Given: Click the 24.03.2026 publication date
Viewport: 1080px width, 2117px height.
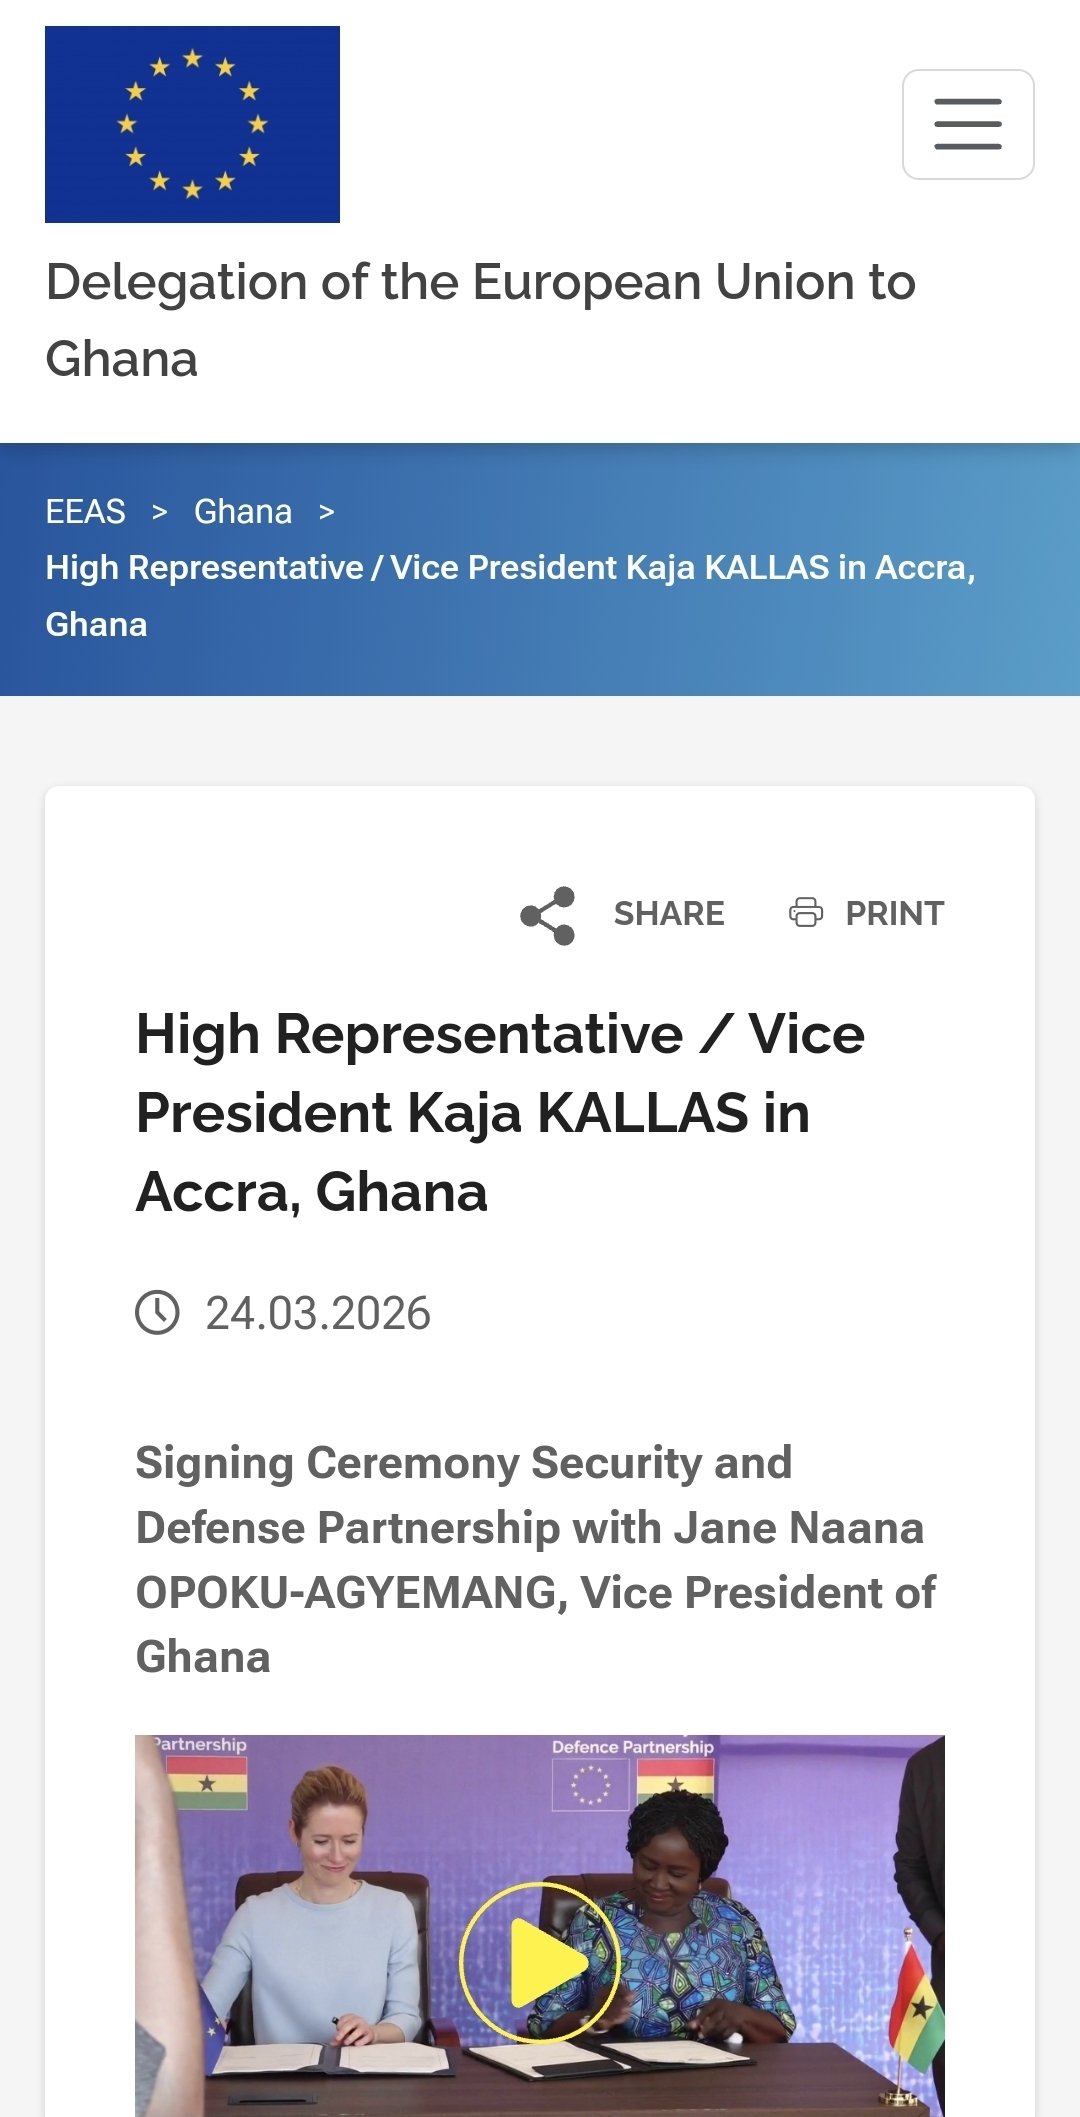Looking at the screenshot, I should point(318,1313).
